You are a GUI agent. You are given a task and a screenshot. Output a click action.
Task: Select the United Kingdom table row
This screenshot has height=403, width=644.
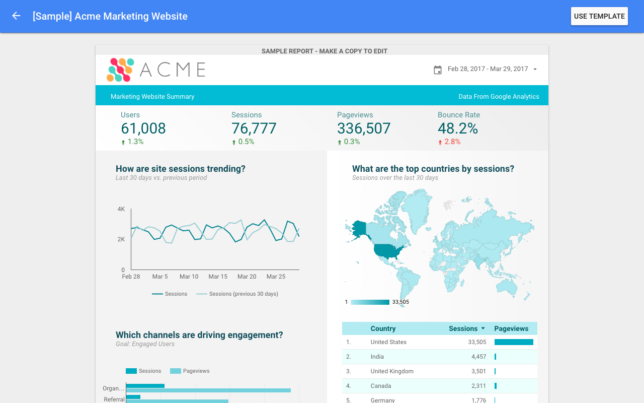439,371
